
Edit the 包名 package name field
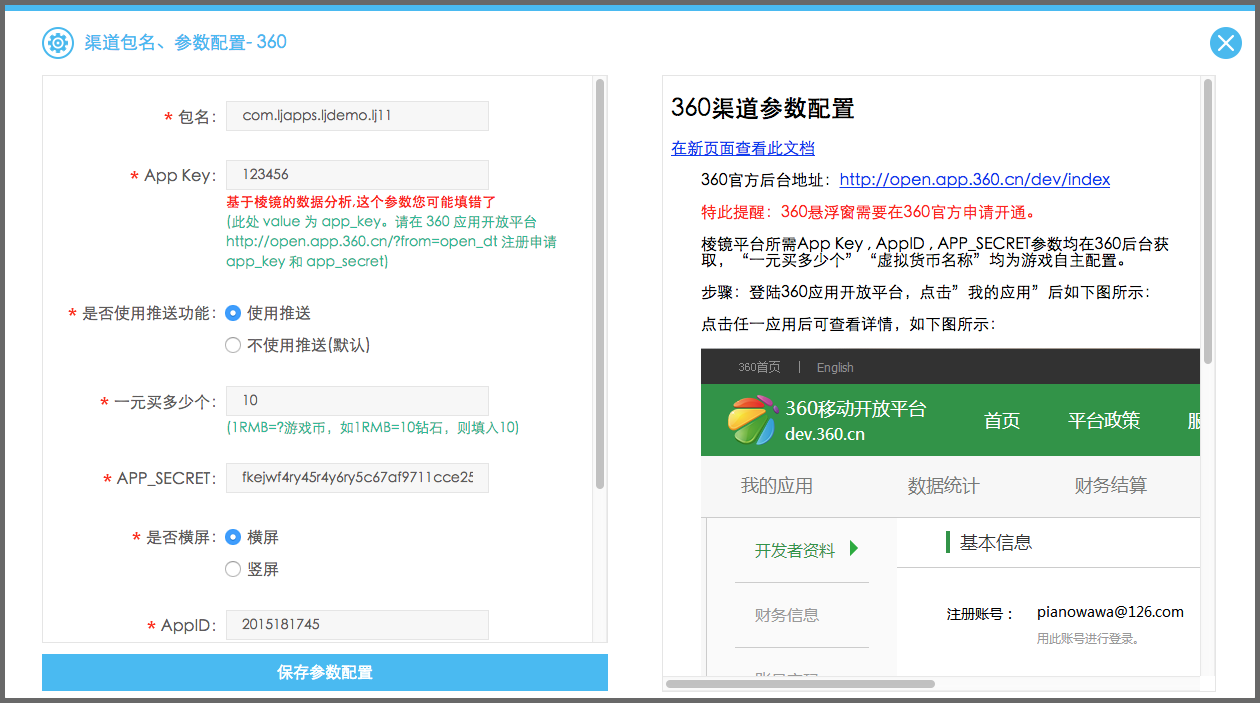coord(357,116)
